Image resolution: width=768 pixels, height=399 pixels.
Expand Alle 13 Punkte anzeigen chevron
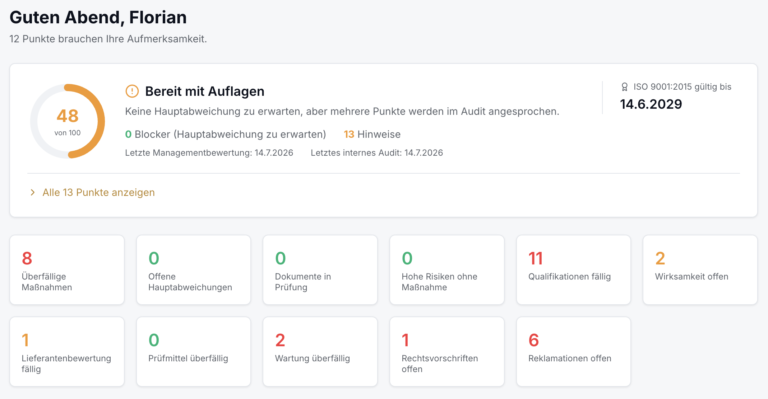click(x=32, y=192)
